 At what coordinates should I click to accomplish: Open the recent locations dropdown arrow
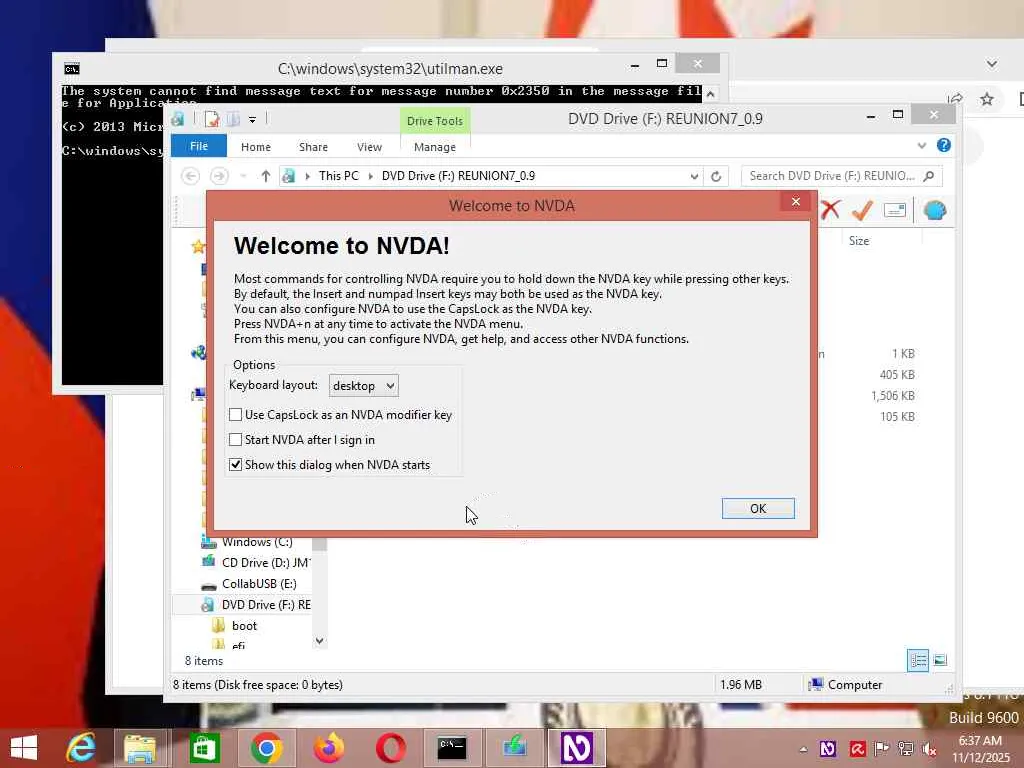click(x=243, y=176)
